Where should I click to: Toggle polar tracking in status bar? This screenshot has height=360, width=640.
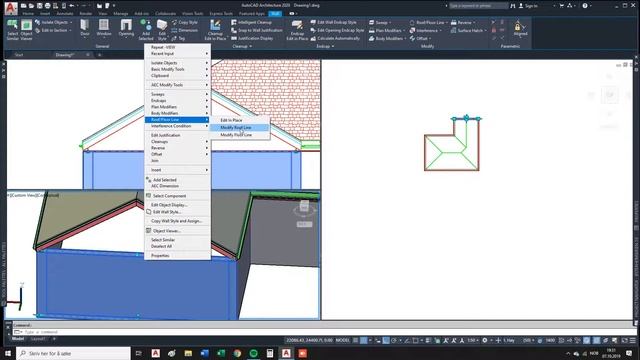(394, 340)
